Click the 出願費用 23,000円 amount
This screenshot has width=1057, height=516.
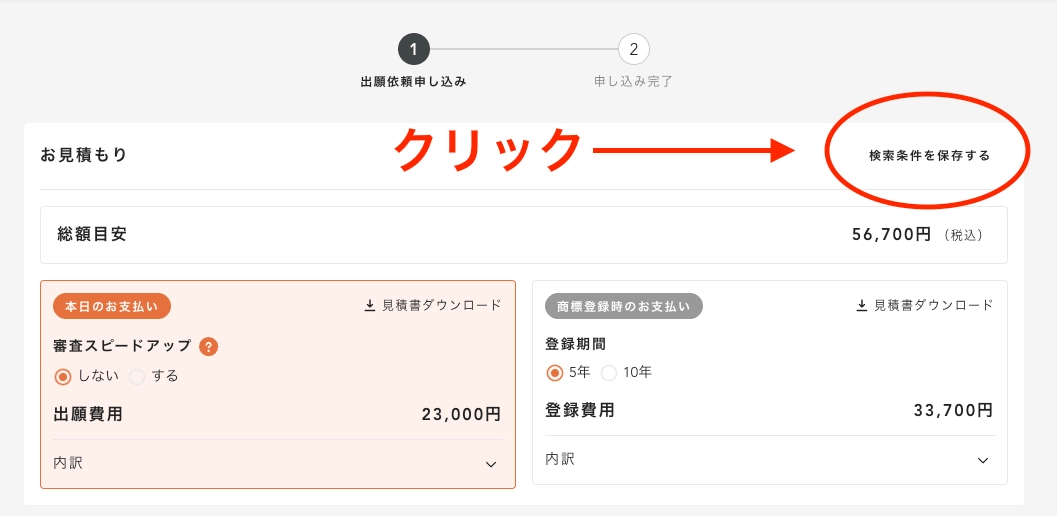tap(461, 414)
